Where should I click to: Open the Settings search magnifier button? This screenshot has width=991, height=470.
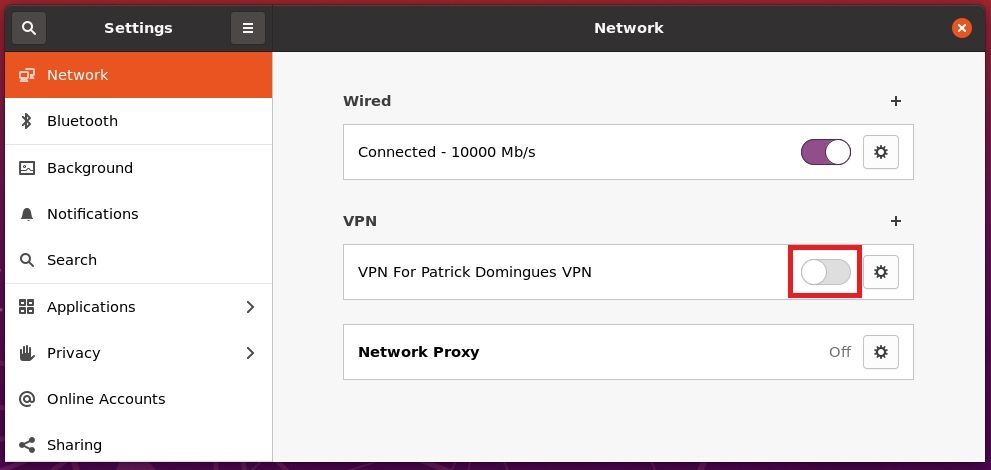click(x=28, y=28)
